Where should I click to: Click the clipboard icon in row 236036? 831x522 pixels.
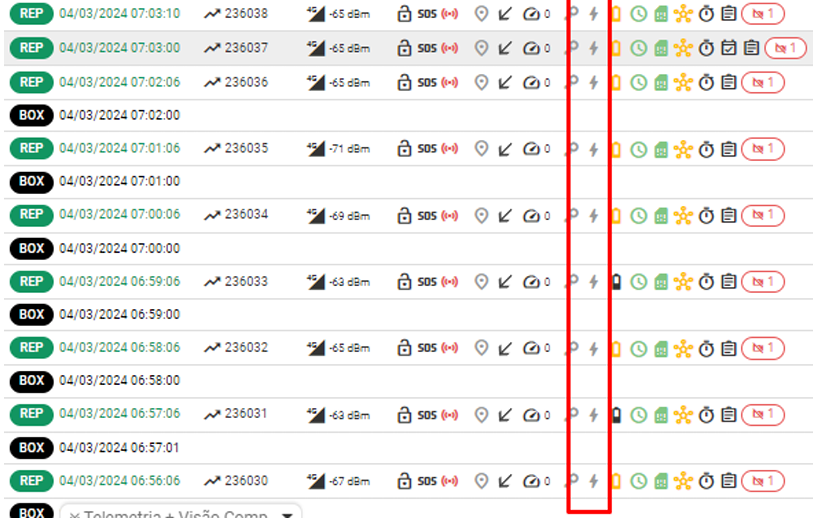click(729, 83)
